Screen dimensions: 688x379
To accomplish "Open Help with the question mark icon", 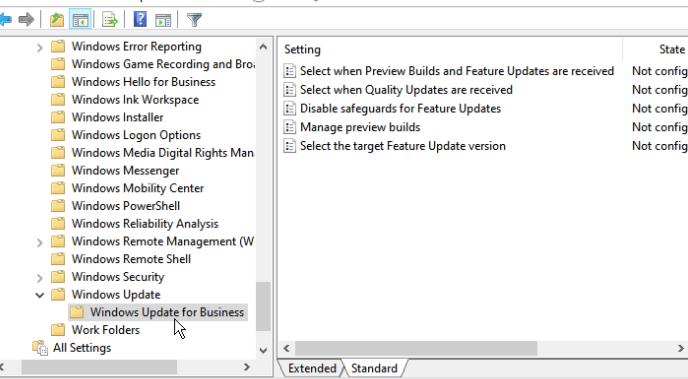I will [x=140, y=20].
